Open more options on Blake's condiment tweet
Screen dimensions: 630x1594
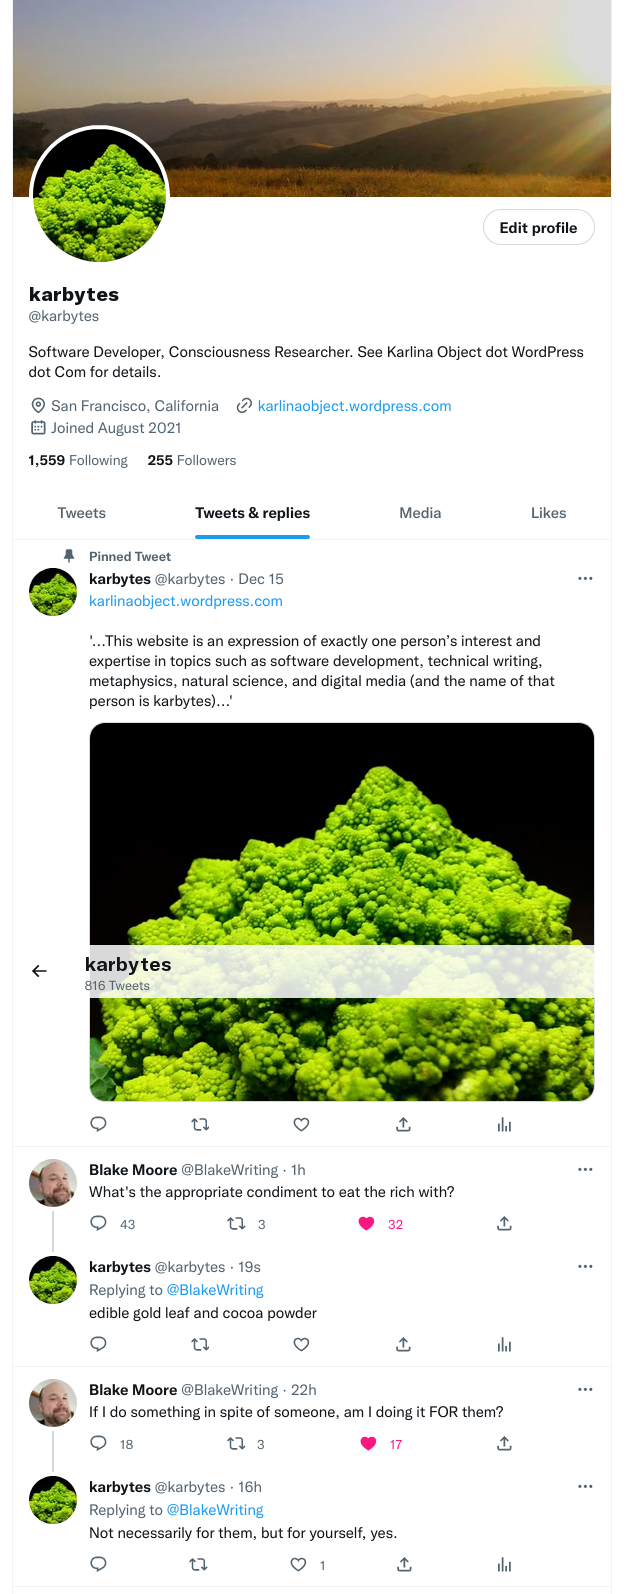tap(585, 1169)
